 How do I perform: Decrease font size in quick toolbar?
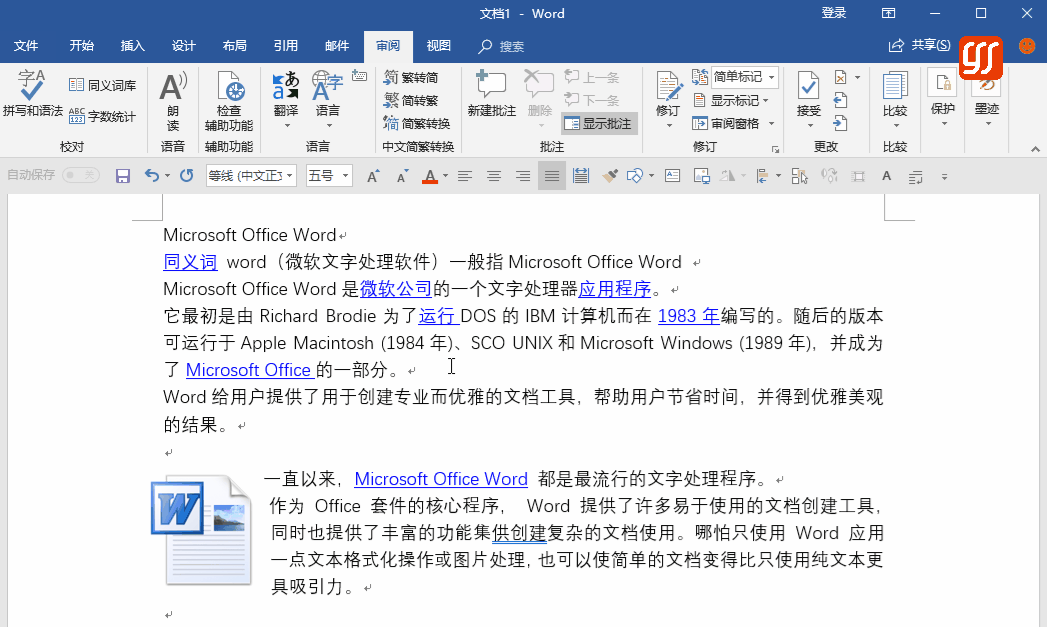[401, 176]
